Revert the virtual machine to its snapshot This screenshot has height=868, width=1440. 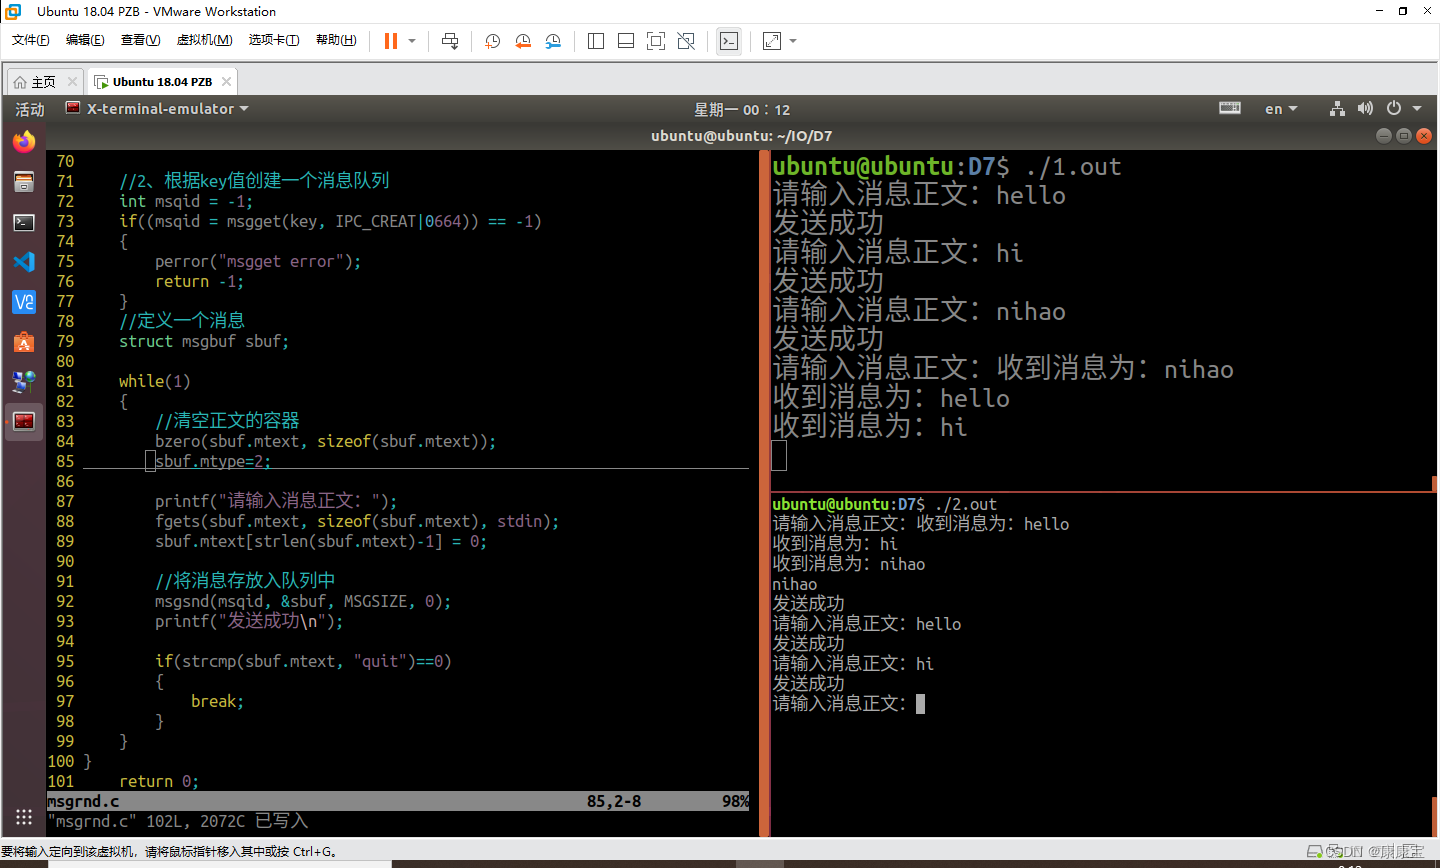click(523, 41)
